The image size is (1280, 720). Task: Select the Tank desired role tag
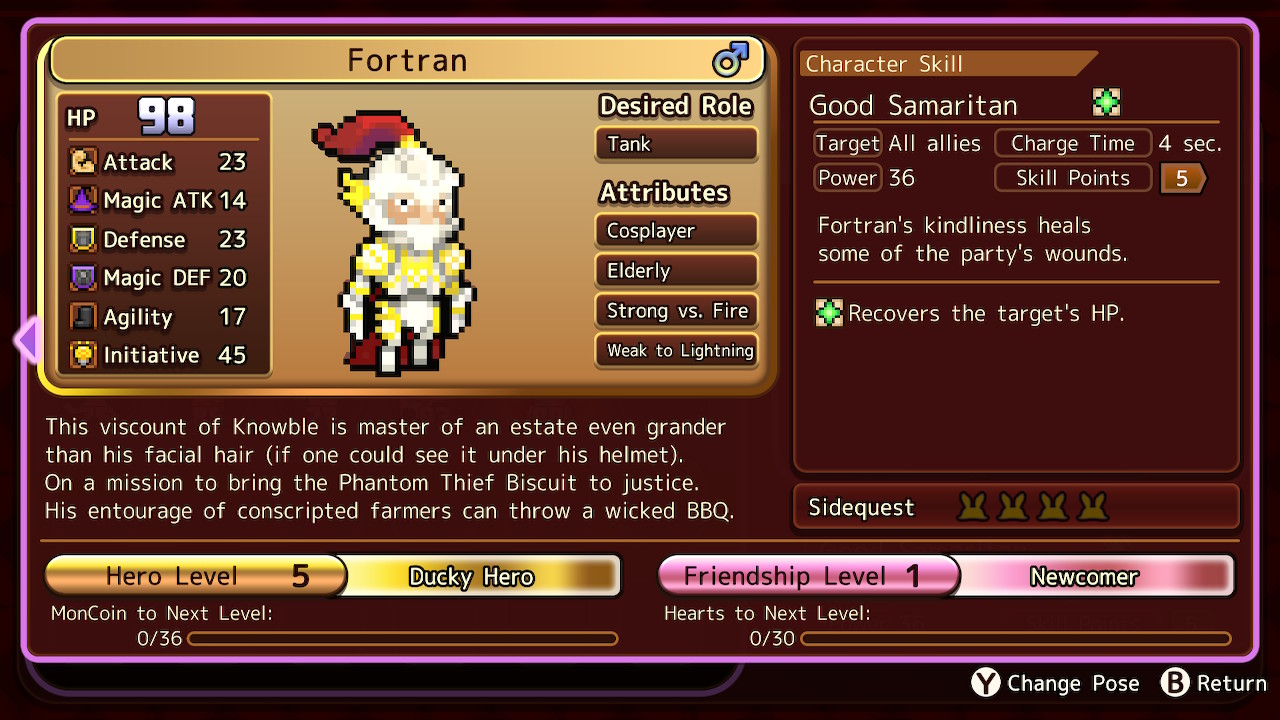click(676, 144)
